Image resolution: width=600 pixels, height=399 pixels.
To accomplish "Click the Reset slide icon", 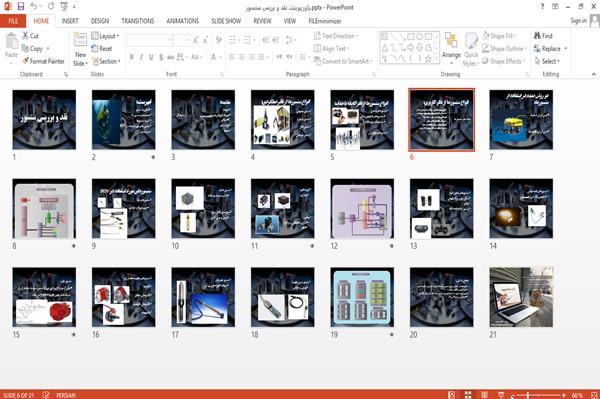I will click(x=95, y=48).
